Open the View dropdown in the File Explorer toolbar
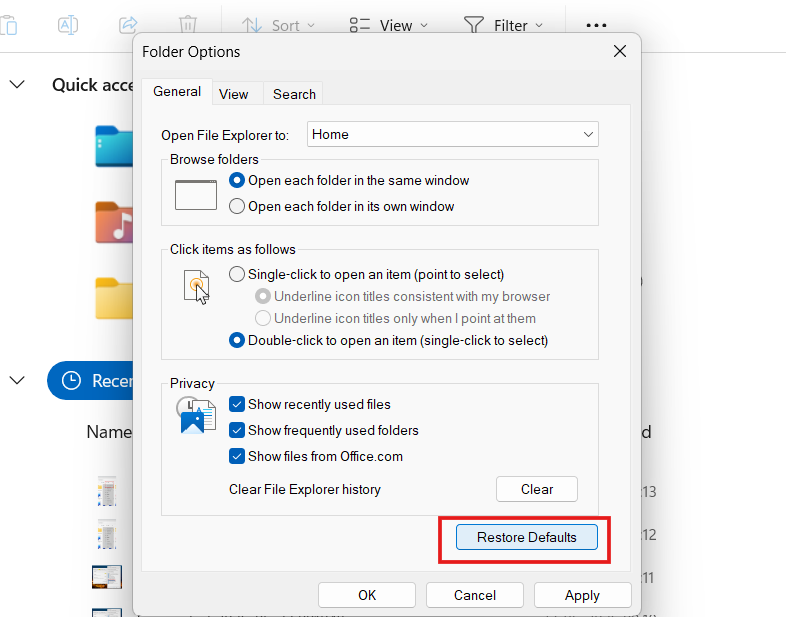The image size is (786, 617). click(x=388, y=25)
